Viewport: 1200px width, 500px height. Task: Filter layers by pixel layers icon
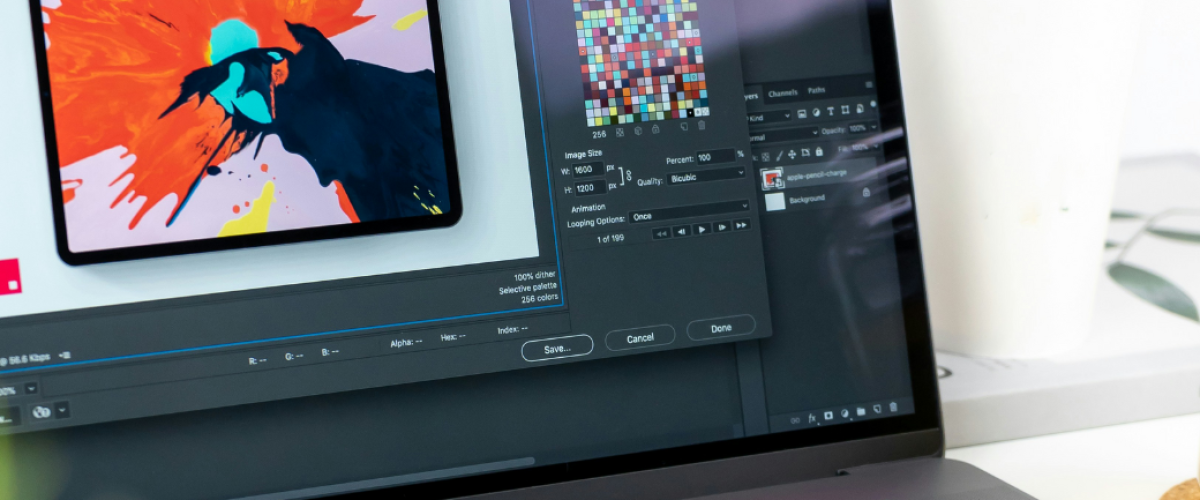click(x=802, y=114)
